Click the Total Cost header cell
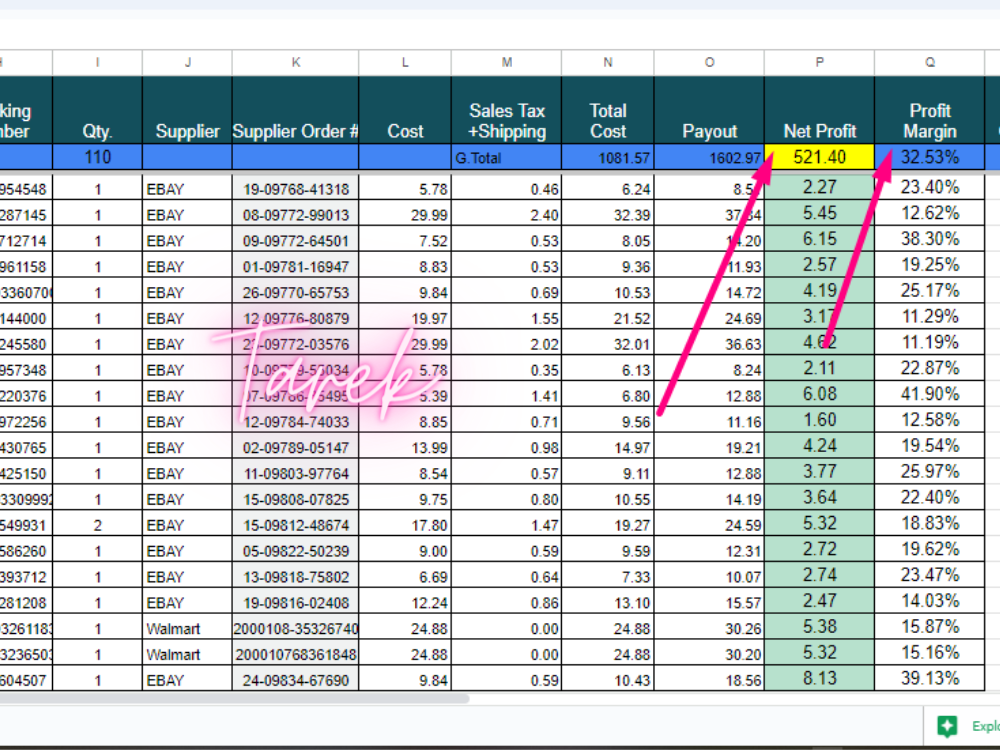 click(608, 110)
